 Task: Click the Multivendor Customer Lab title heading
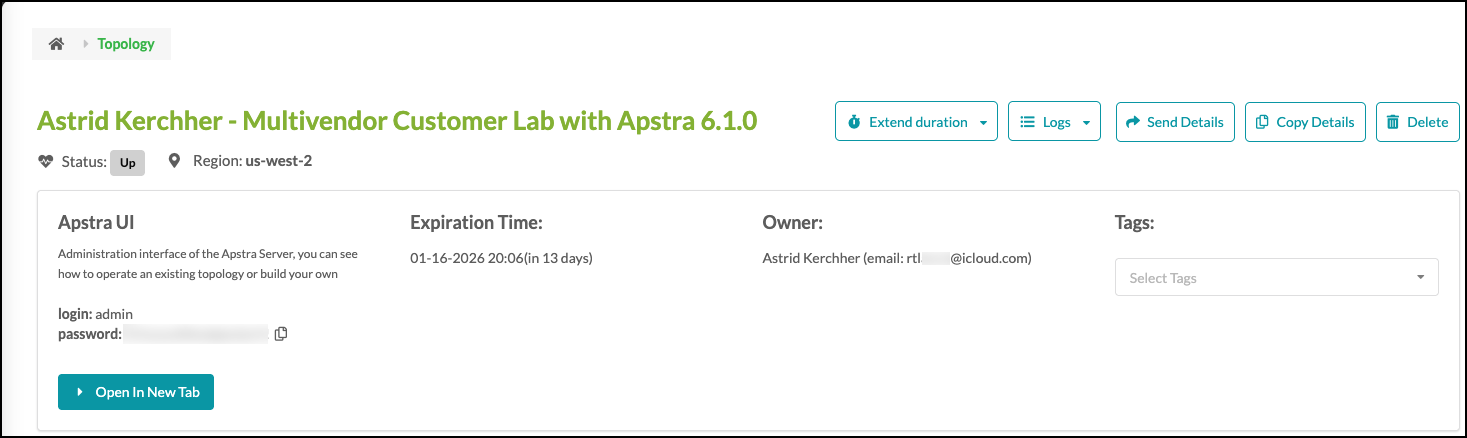(x=397, y=121)
